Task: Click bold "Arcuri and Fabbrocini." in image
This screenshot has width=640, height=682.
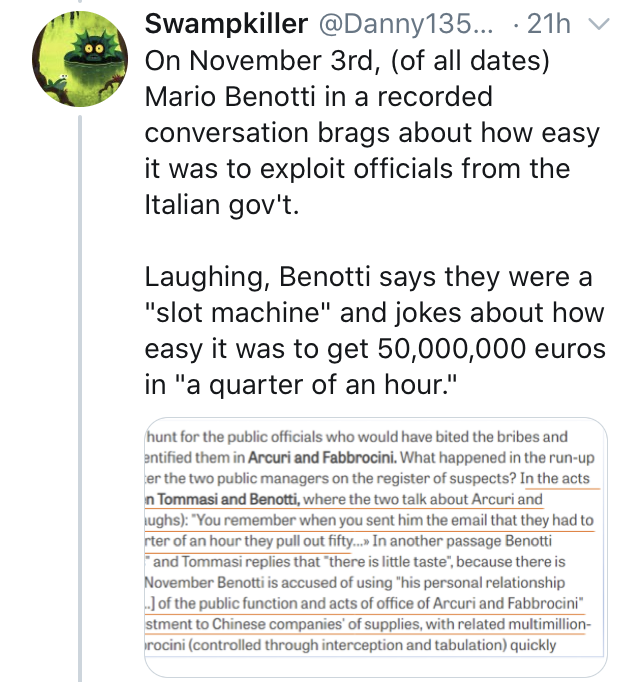Action: 322,458
